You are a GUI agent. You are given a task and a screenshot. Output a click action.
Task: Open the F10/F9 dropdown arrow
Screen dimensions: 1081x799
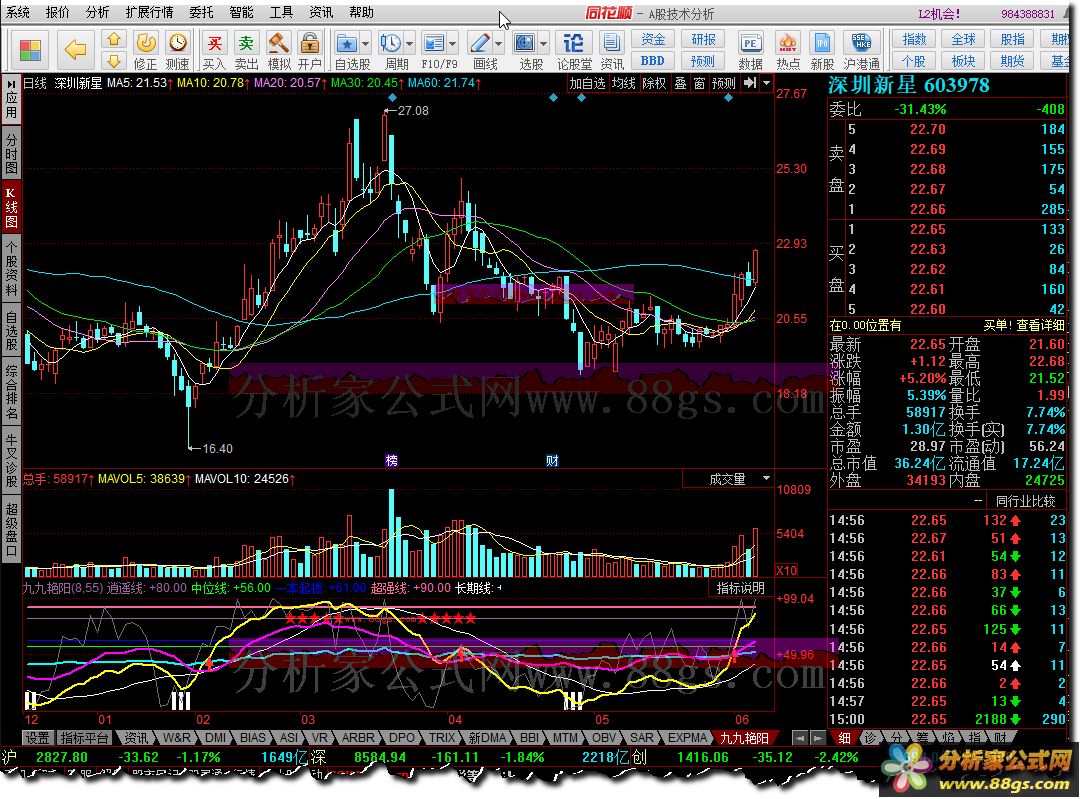pos(452,44)
